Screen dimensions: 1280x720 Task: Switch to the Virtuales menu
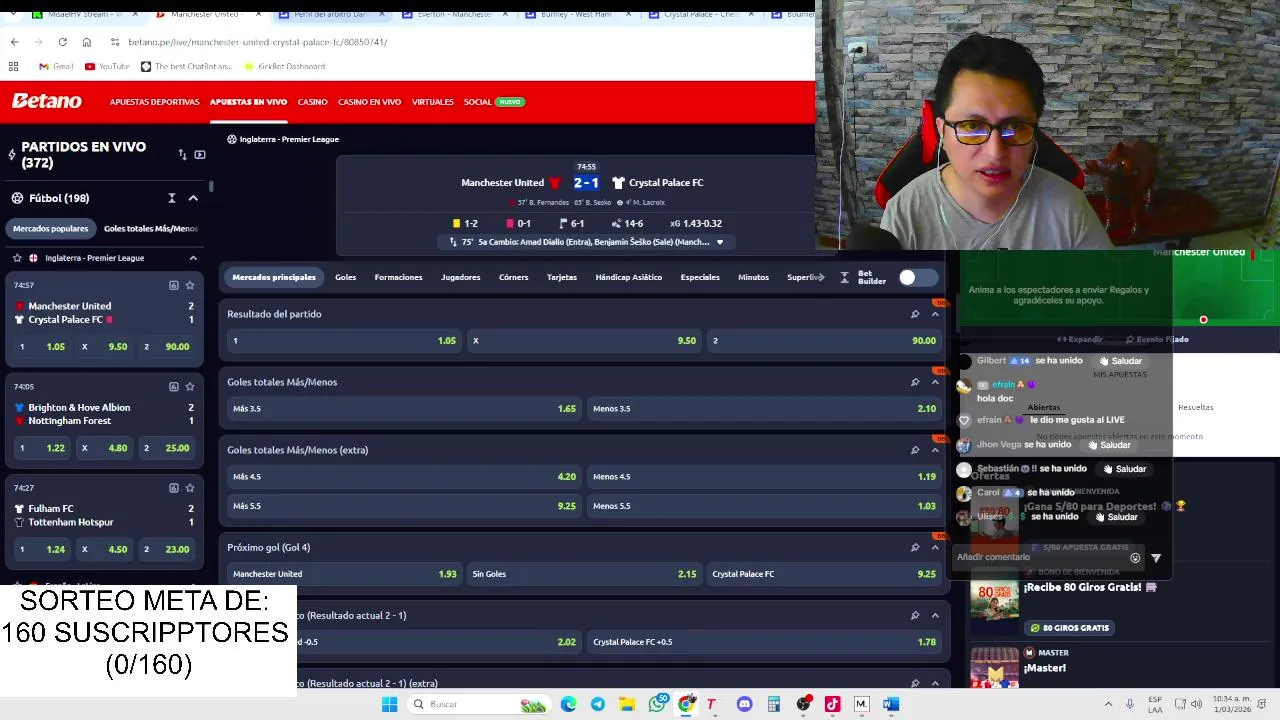[432, 102]
